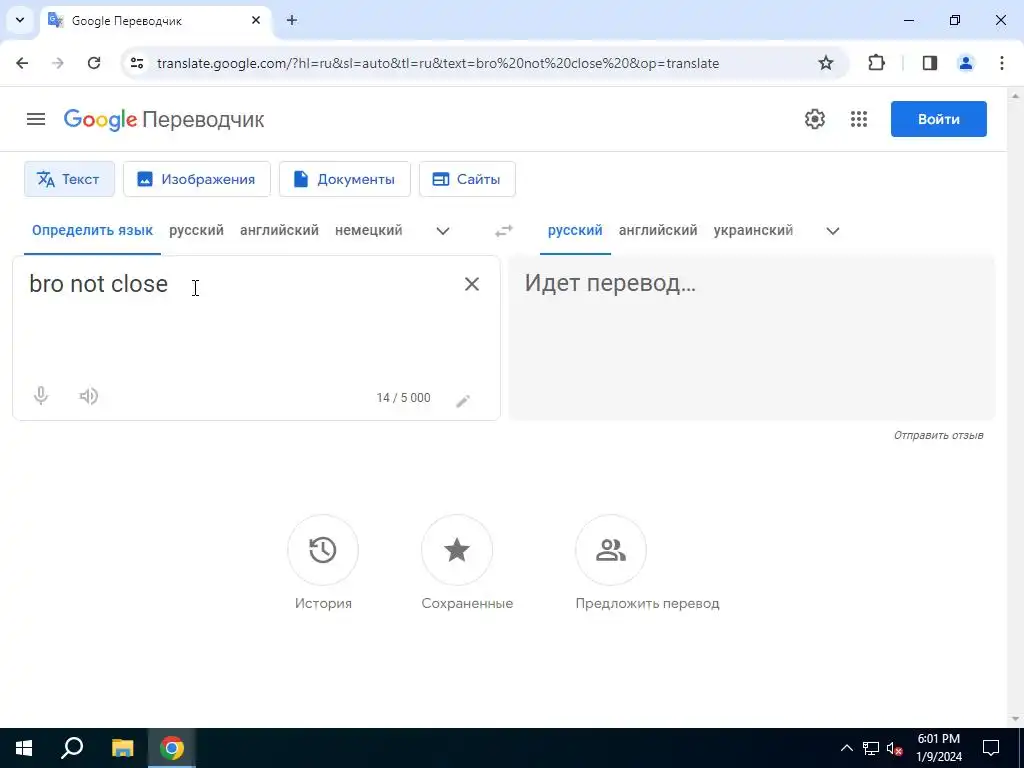Select Определить язык source option

(x=92, y=231)
